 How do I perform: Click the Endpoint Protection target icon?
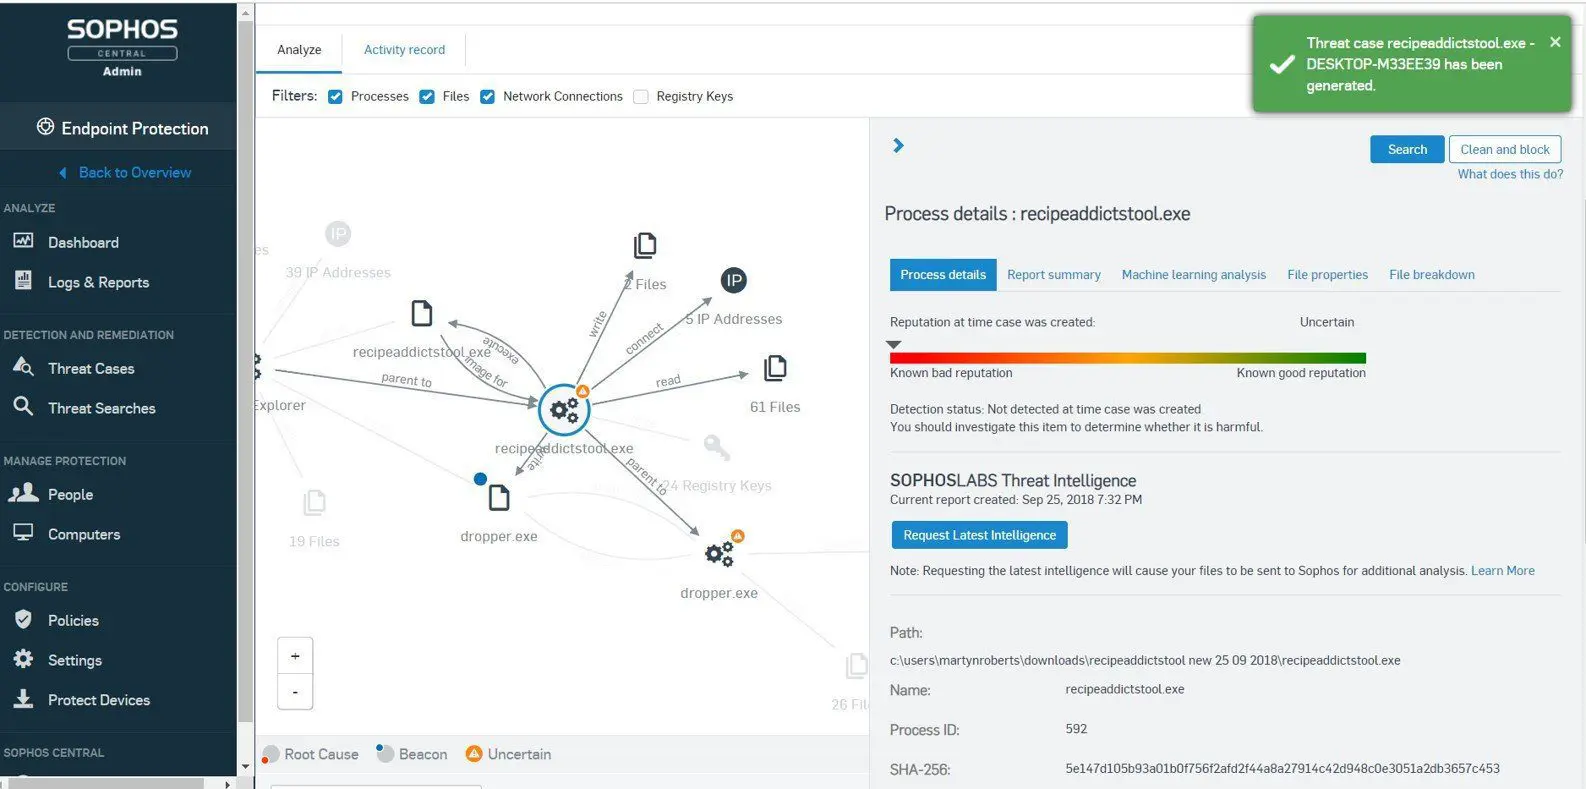pos(45,127)
